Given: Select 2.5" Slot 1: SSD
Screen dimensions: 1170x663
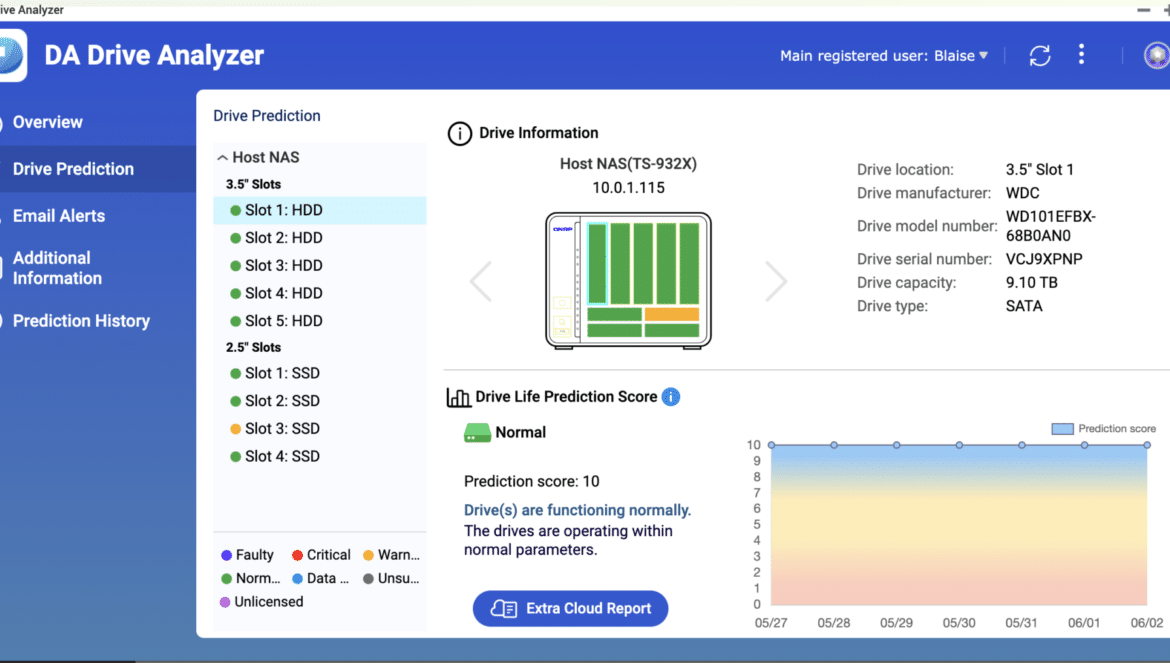Looking at the screenshot, I should pos(319,373).
